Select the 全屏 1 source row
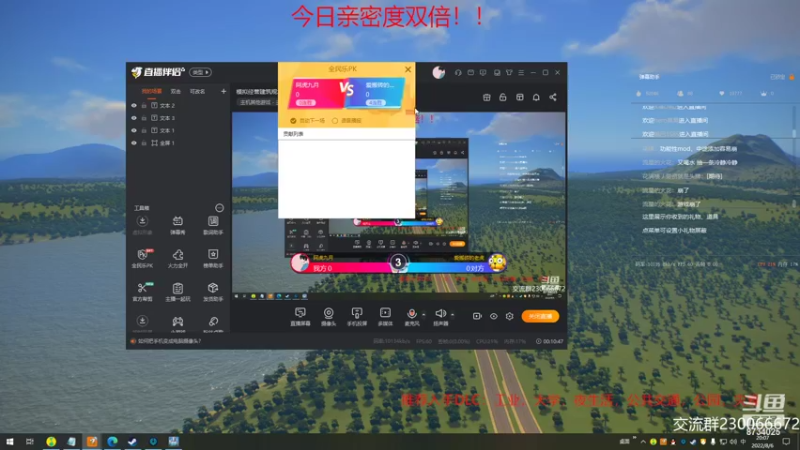Image resolution: width=800 pixels, height=450 pixels. (x=178, y=143)
